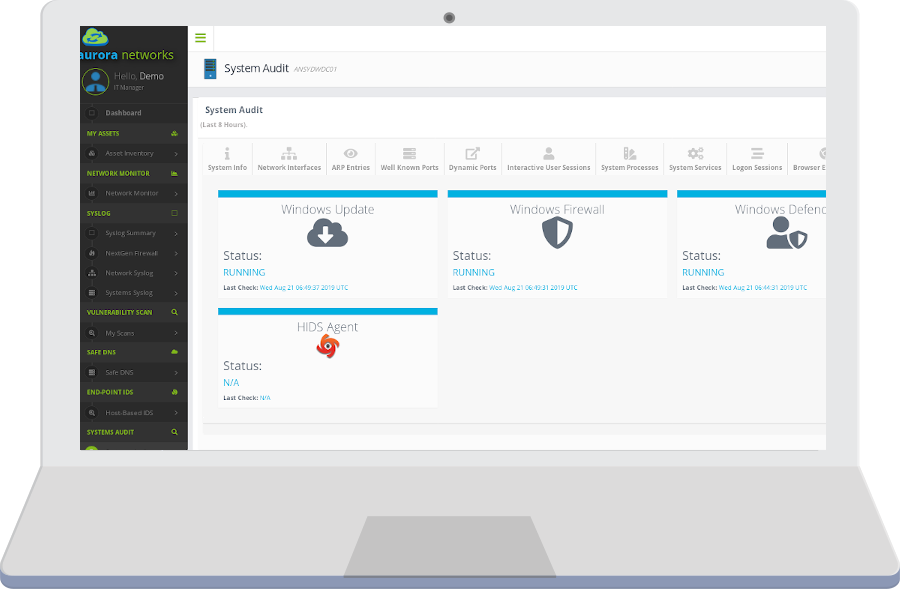
Task: Open Systems Syslog sidebar item
Action: 134,293
